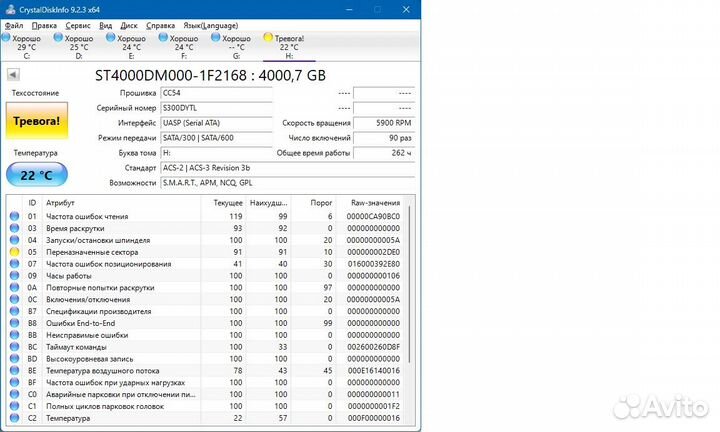Viewport: 720px width, 432px height.
Task: Click the yellow status icon for attribute 05
Action: pyautogui.click(x=15, y=252)
